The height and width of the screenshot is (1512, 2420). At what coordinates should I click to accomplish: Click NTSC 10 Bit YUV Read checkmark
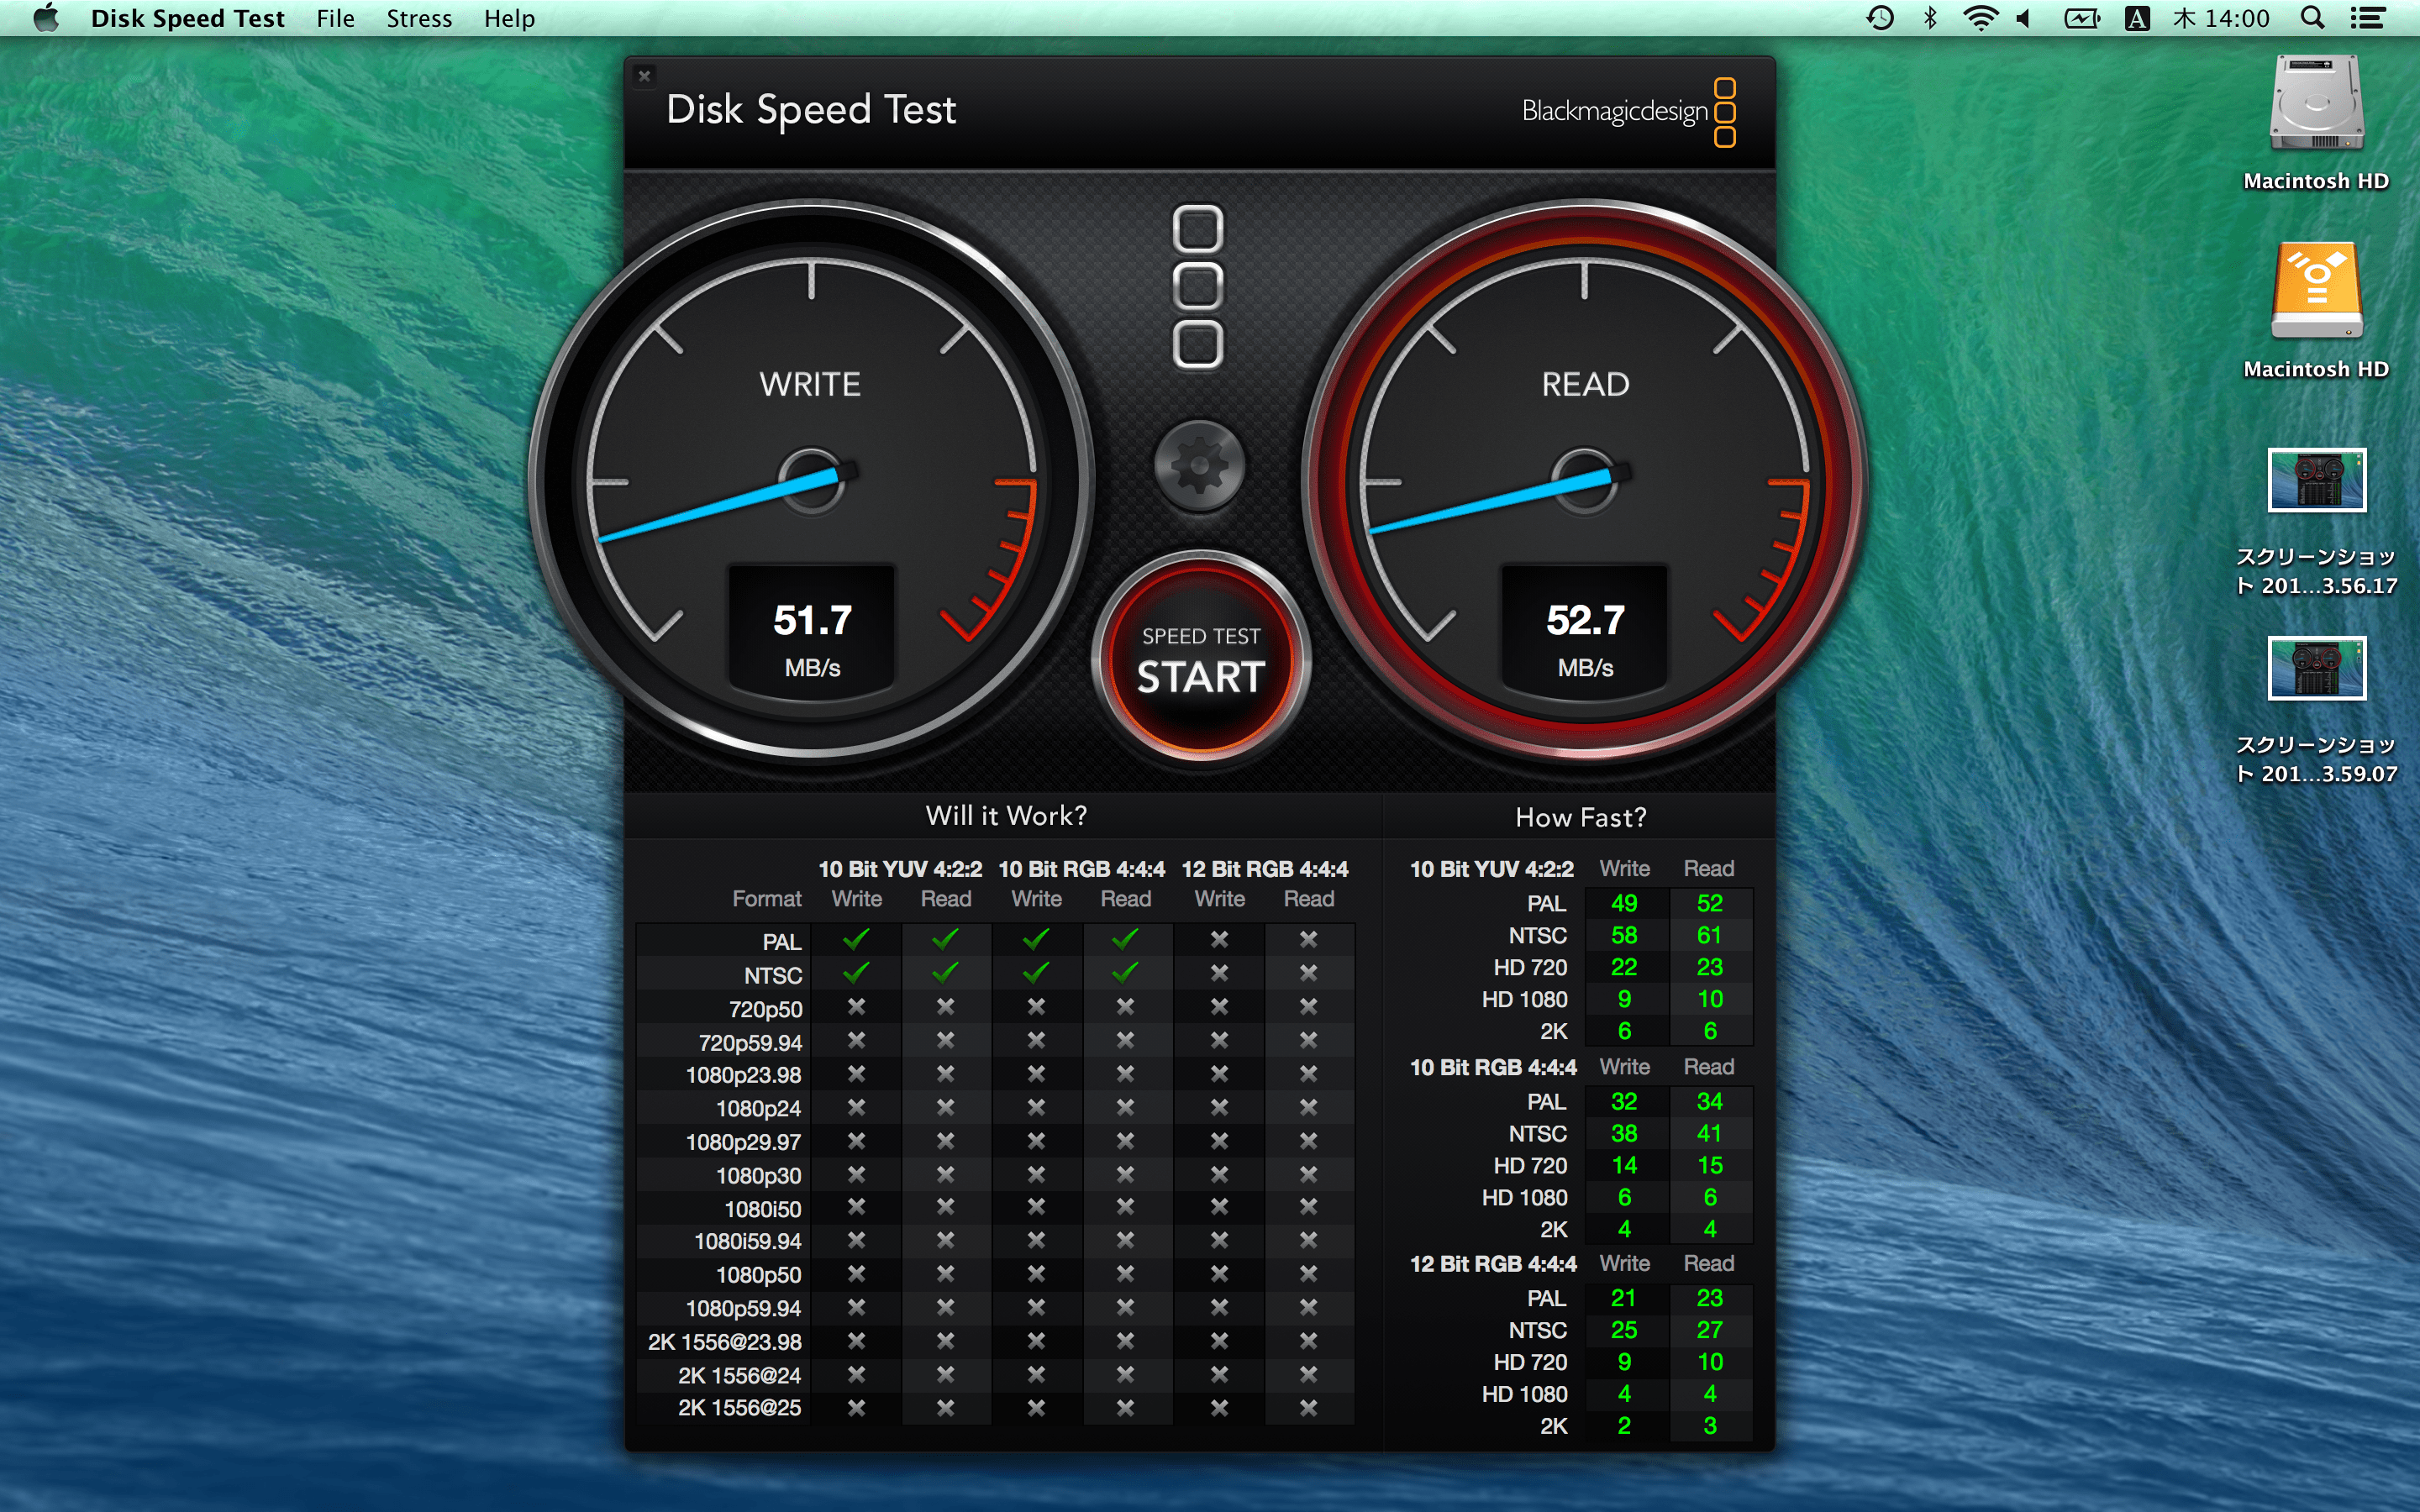point(945,972)
